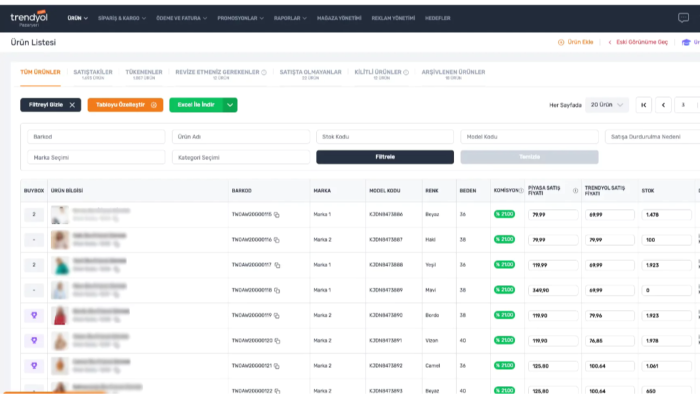Open product thumbnail in Haki row
This screenshot has height=394, width=700.
pyautogui.click(x=59, y=240)
